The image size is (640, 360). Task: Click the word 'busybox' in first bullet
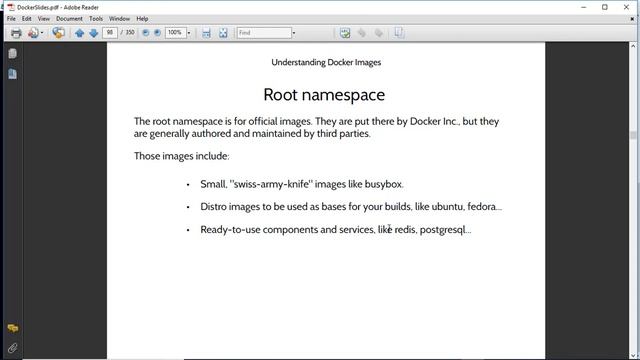pyautogui.click(x=383, y=184)
